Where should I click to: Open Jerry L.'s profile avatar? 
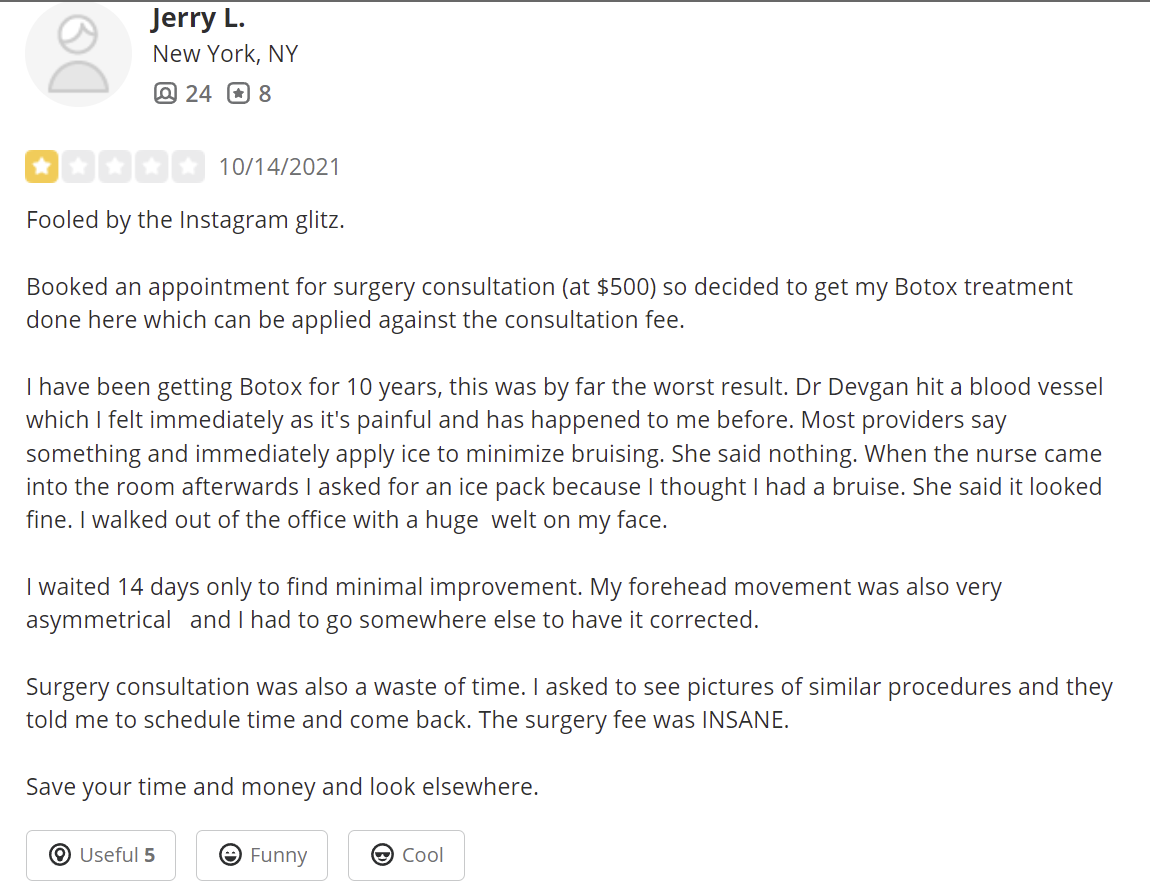tap(78, 55)
